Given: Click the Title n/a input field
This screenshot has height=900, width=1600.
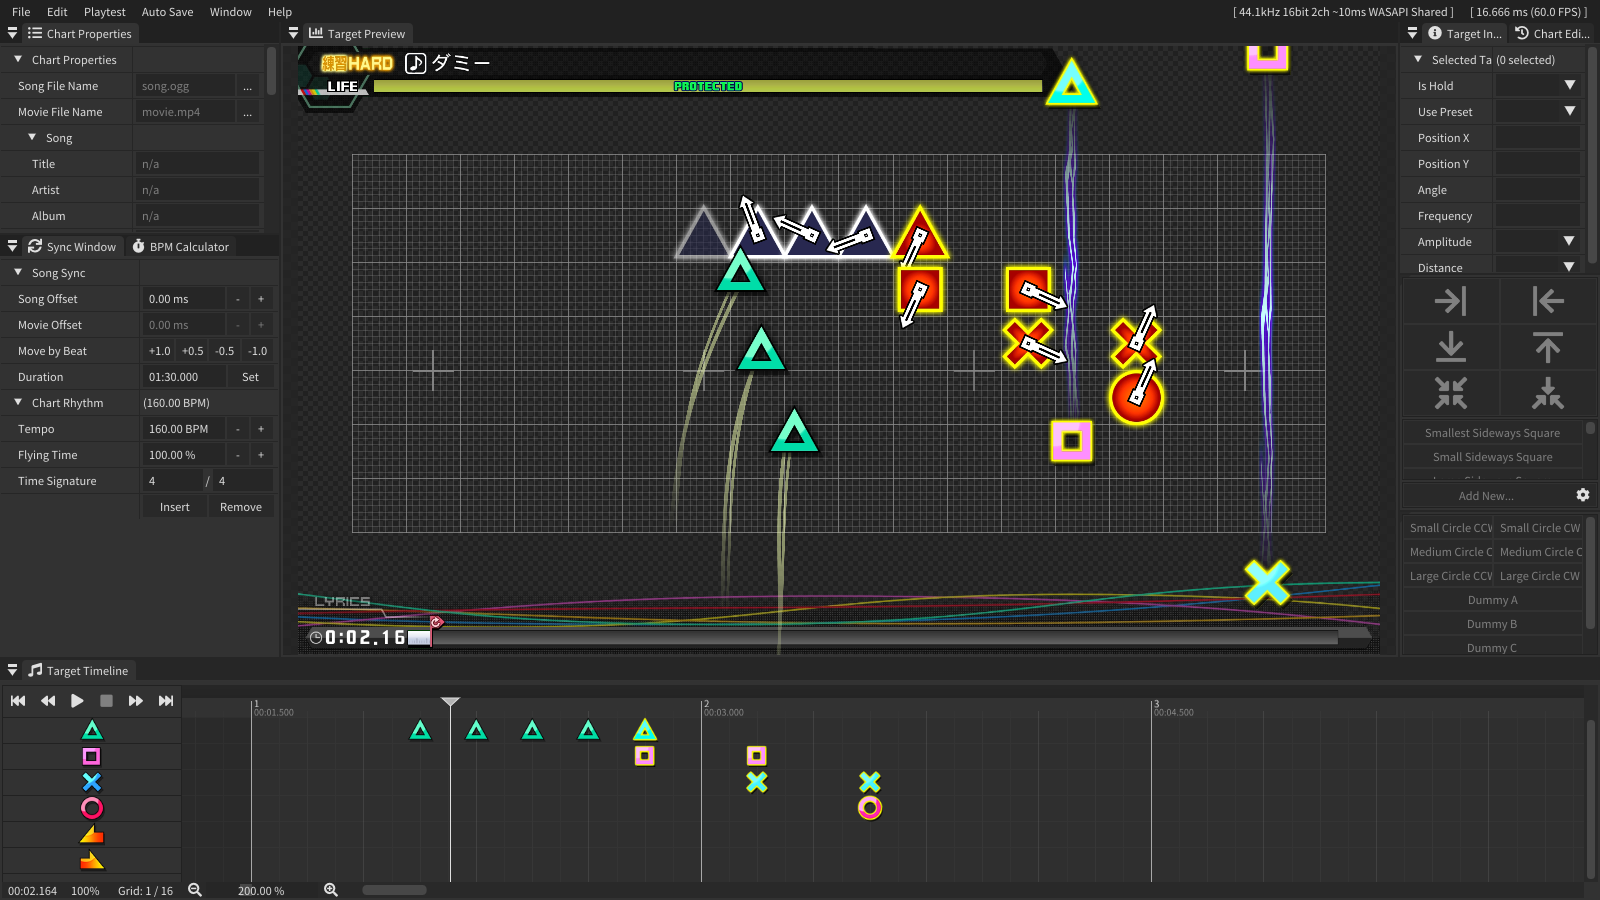Looking at the screenshot, I should point(197,164).
